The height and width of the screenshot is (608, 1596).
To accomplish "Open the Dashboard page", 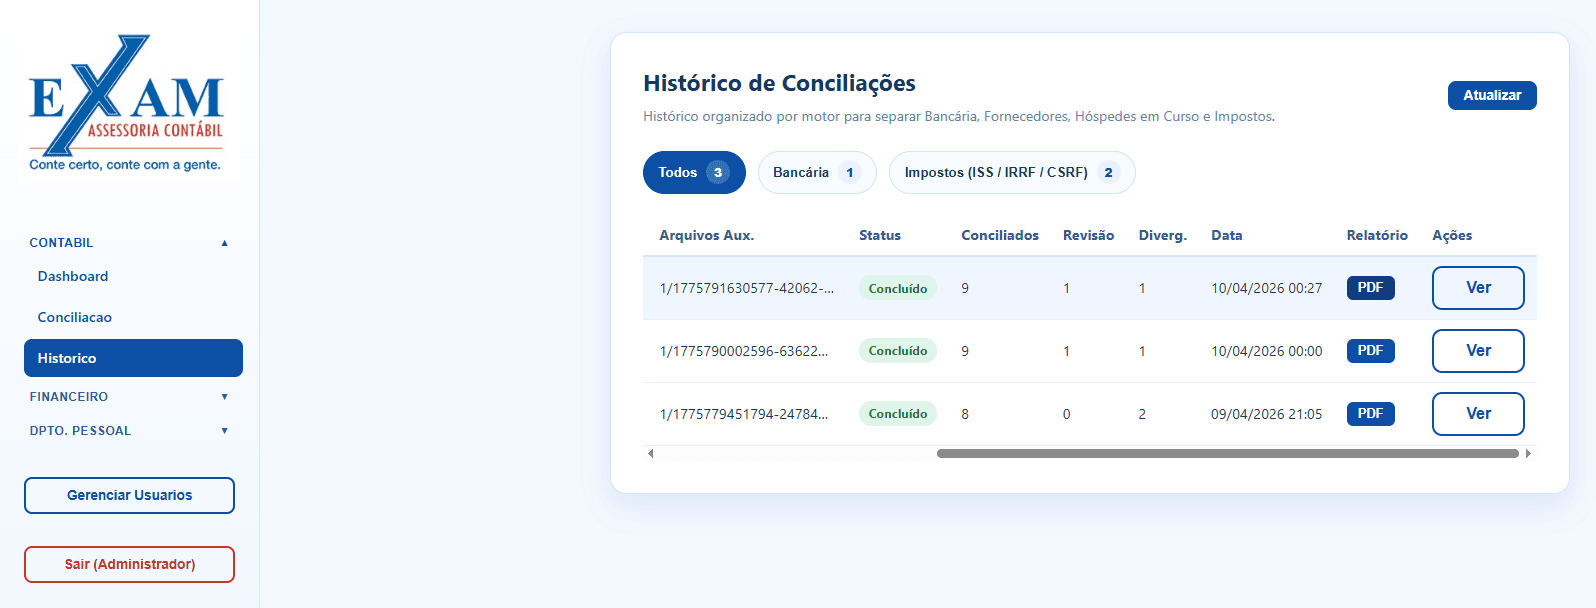I will click(x=73, y=276).
